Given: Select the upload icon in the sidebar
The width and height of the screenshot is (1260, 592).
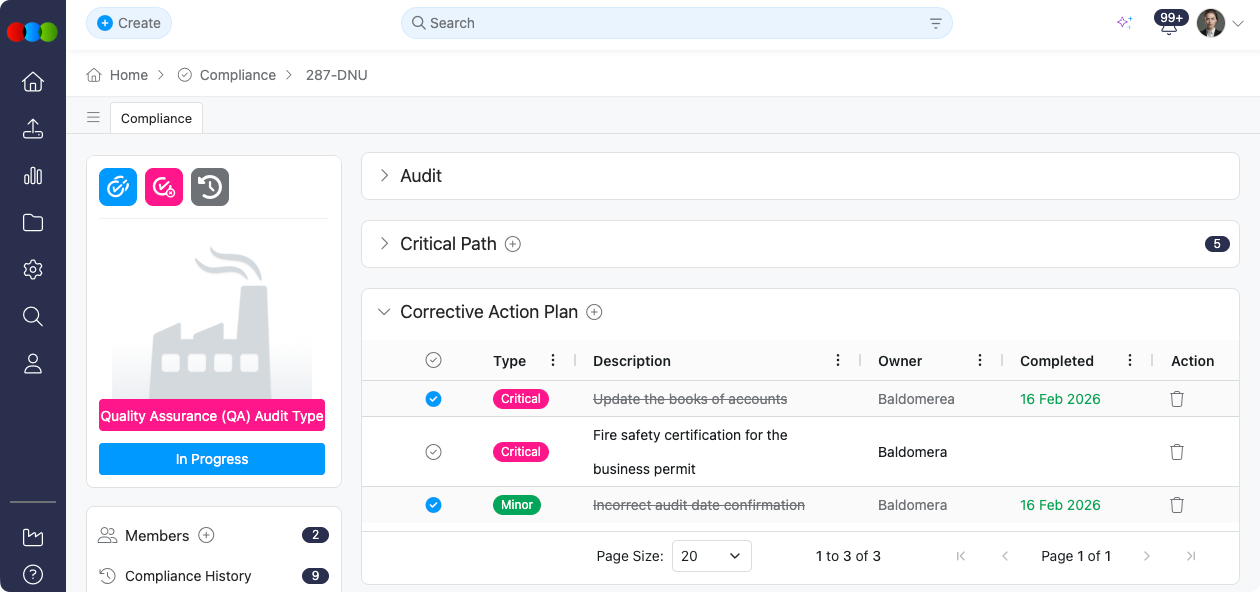Looking at the screenshot, I should tap(33, 129).
